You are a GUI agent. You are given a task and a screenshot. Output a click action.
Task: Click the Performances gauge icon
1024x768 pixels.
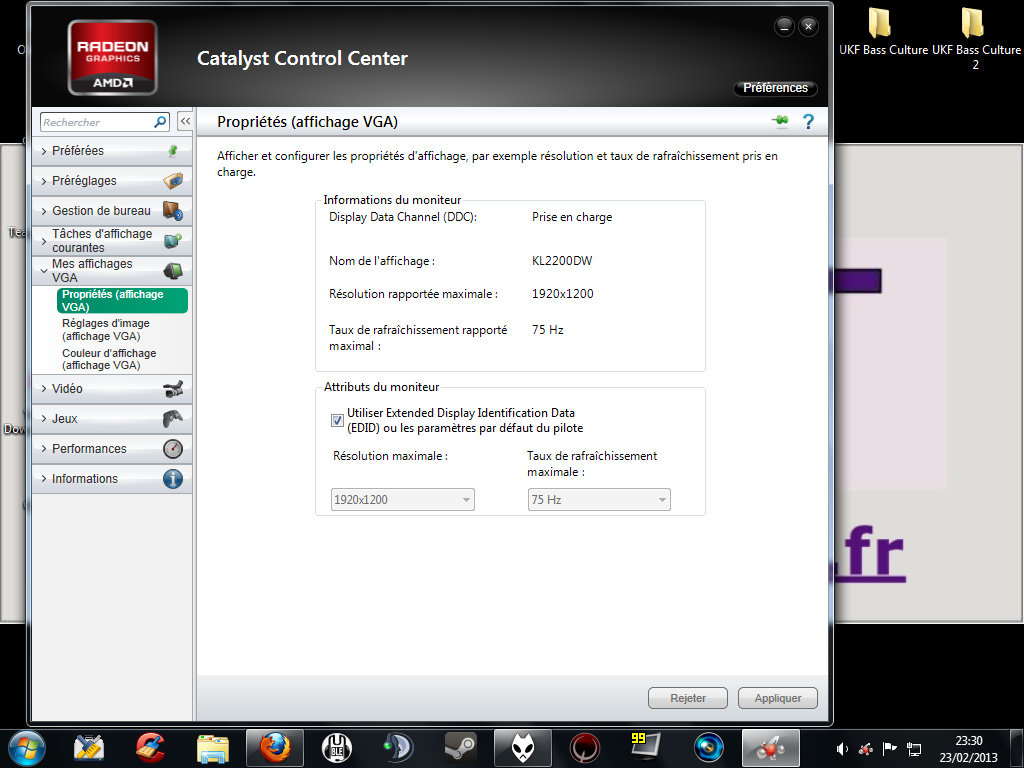[173, 449]
